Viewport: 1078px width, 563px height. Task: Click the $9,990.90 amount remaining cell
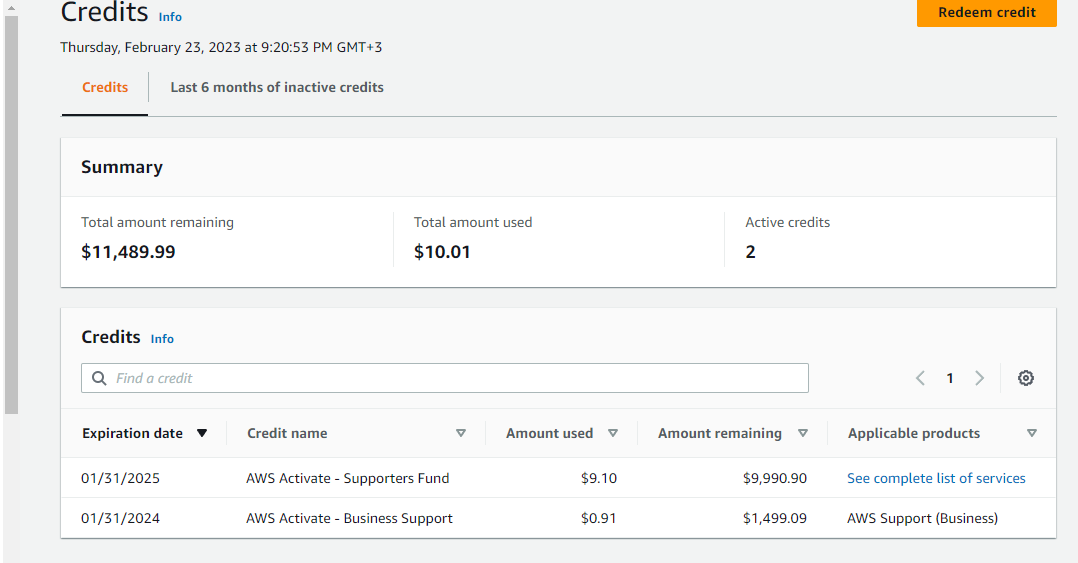coord(775,478)
